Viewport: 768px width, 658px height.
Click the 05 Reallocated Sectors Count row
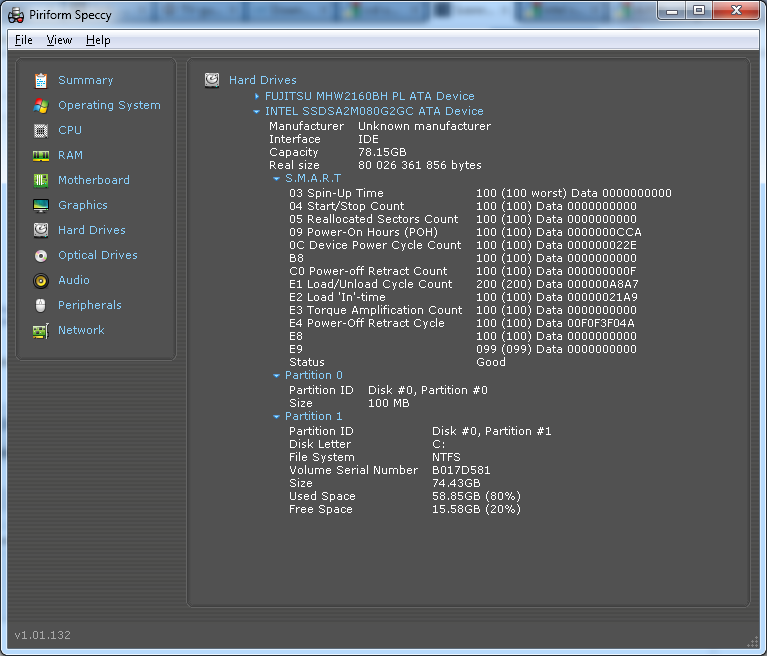[463, 219]
